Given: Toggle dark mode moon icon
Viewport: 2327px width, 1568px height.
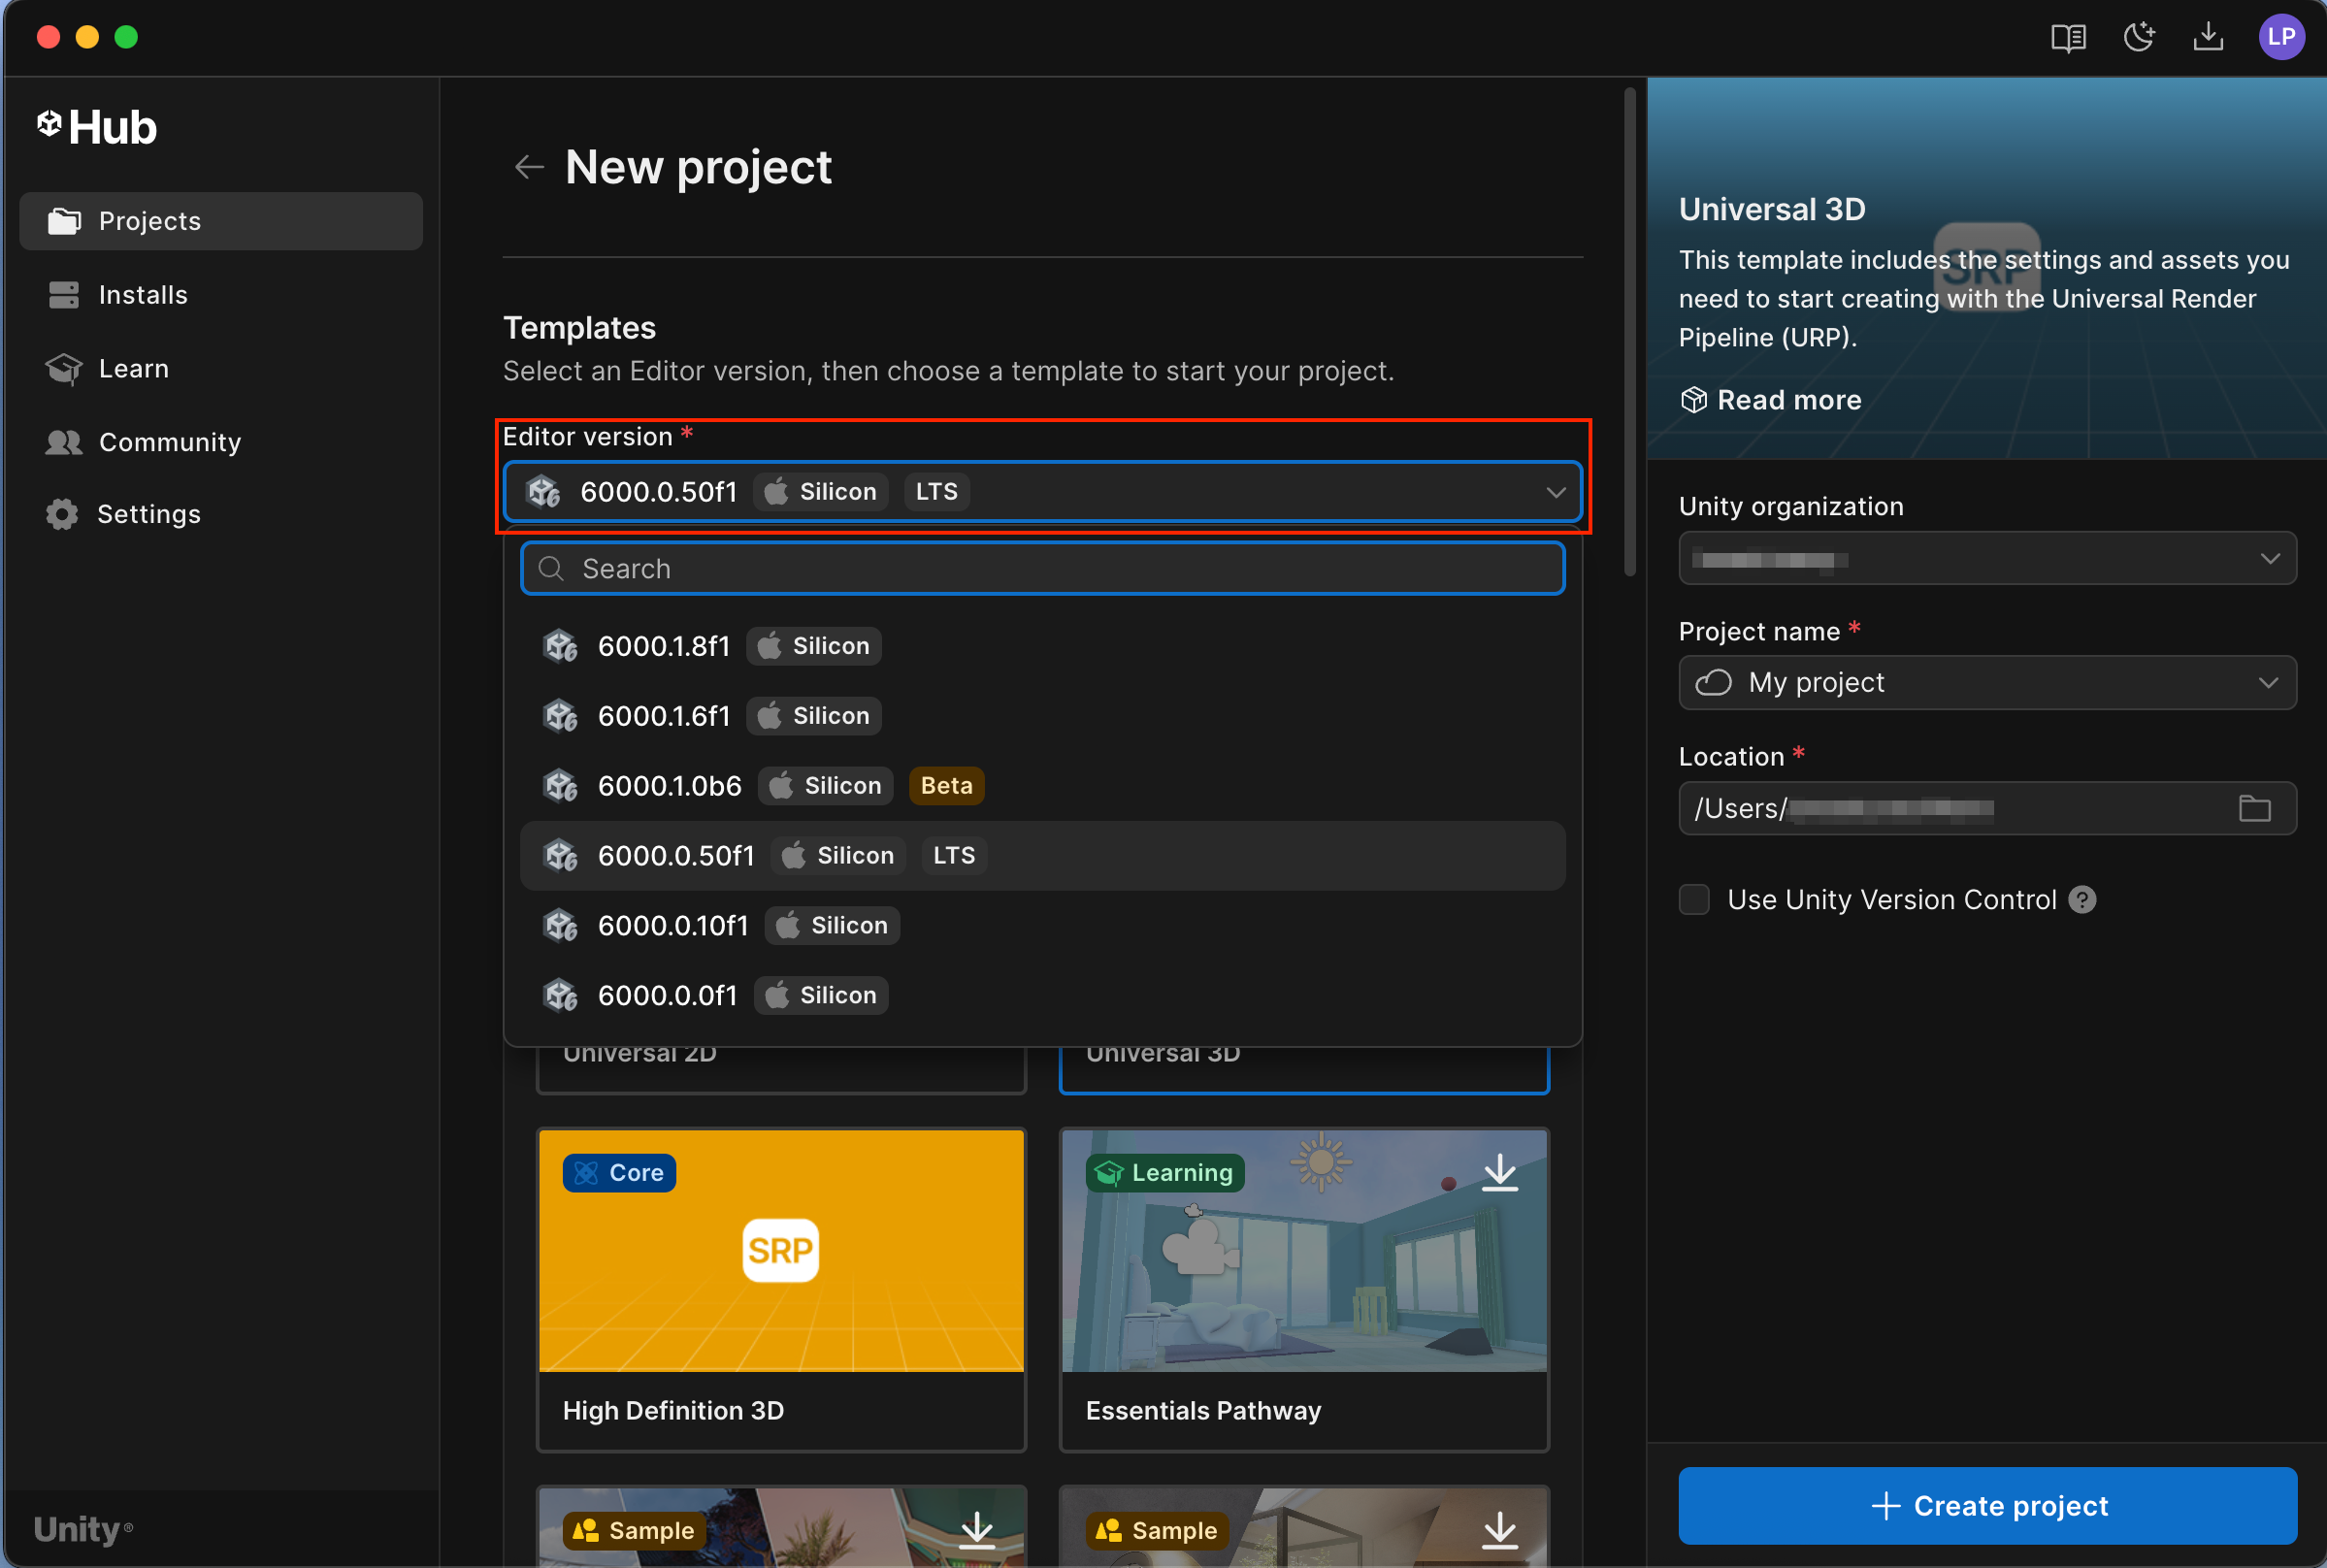Looking at the screenshot, I should coord(2138,38).
